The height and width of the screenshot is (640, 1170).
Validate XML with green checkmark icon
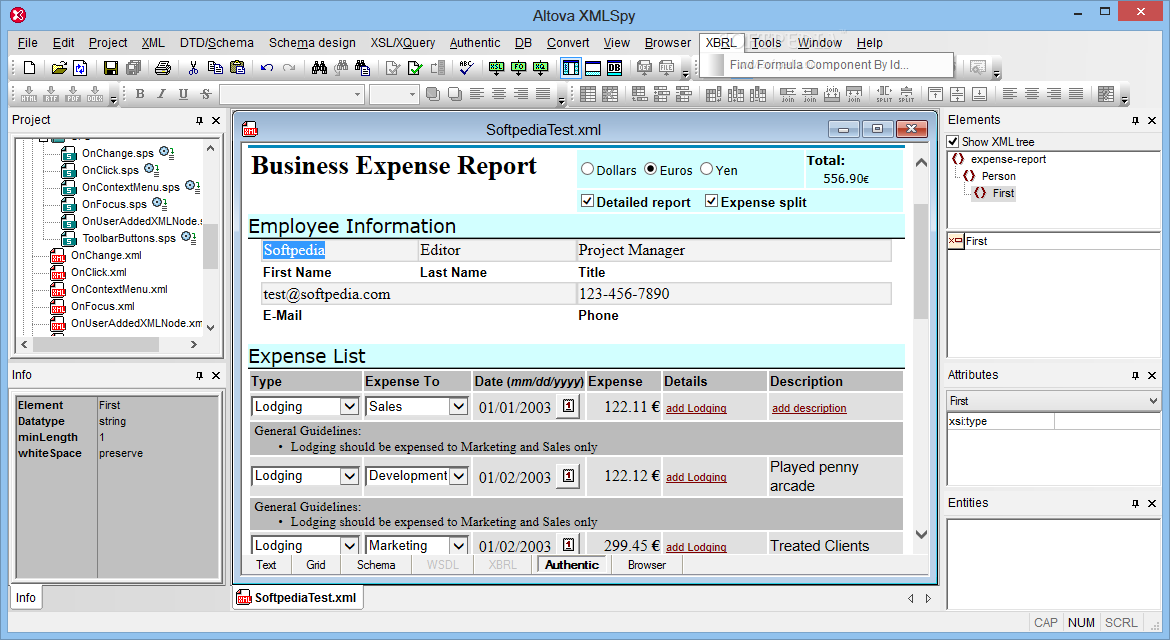coord(416,68)
